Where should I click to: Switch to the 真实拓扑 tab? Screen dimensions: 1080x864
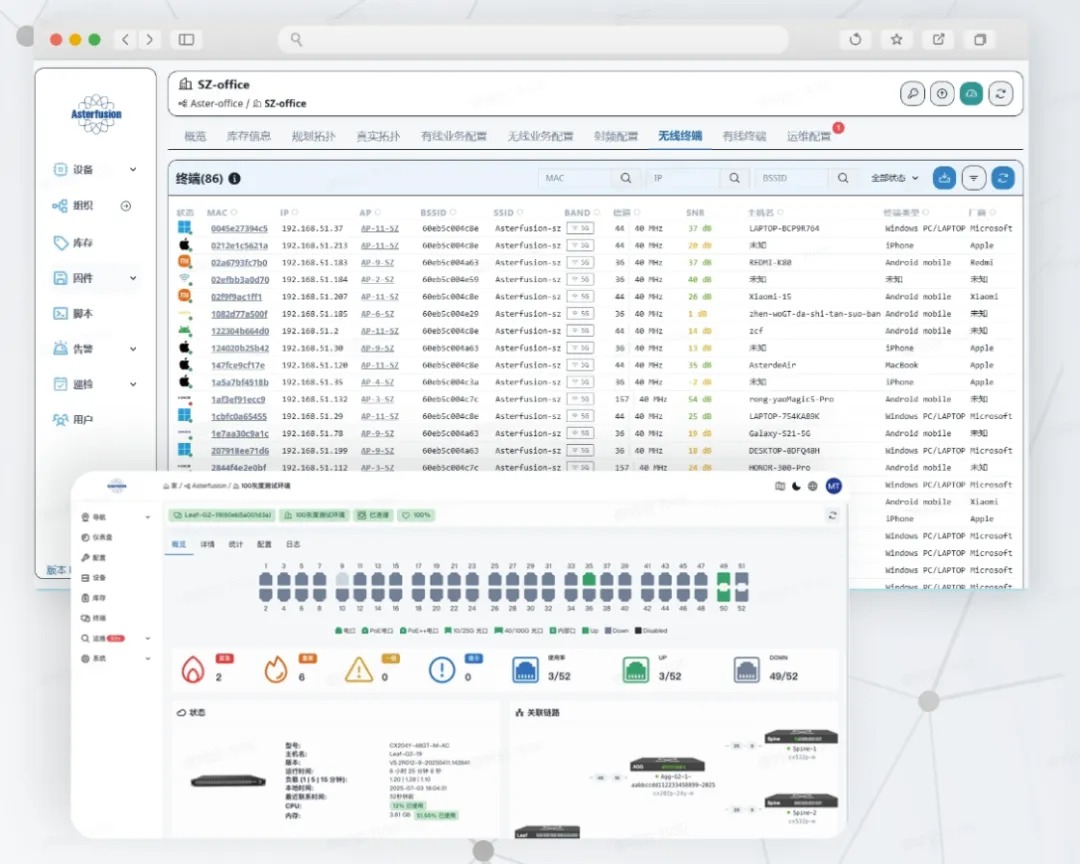tap(377, 136)
